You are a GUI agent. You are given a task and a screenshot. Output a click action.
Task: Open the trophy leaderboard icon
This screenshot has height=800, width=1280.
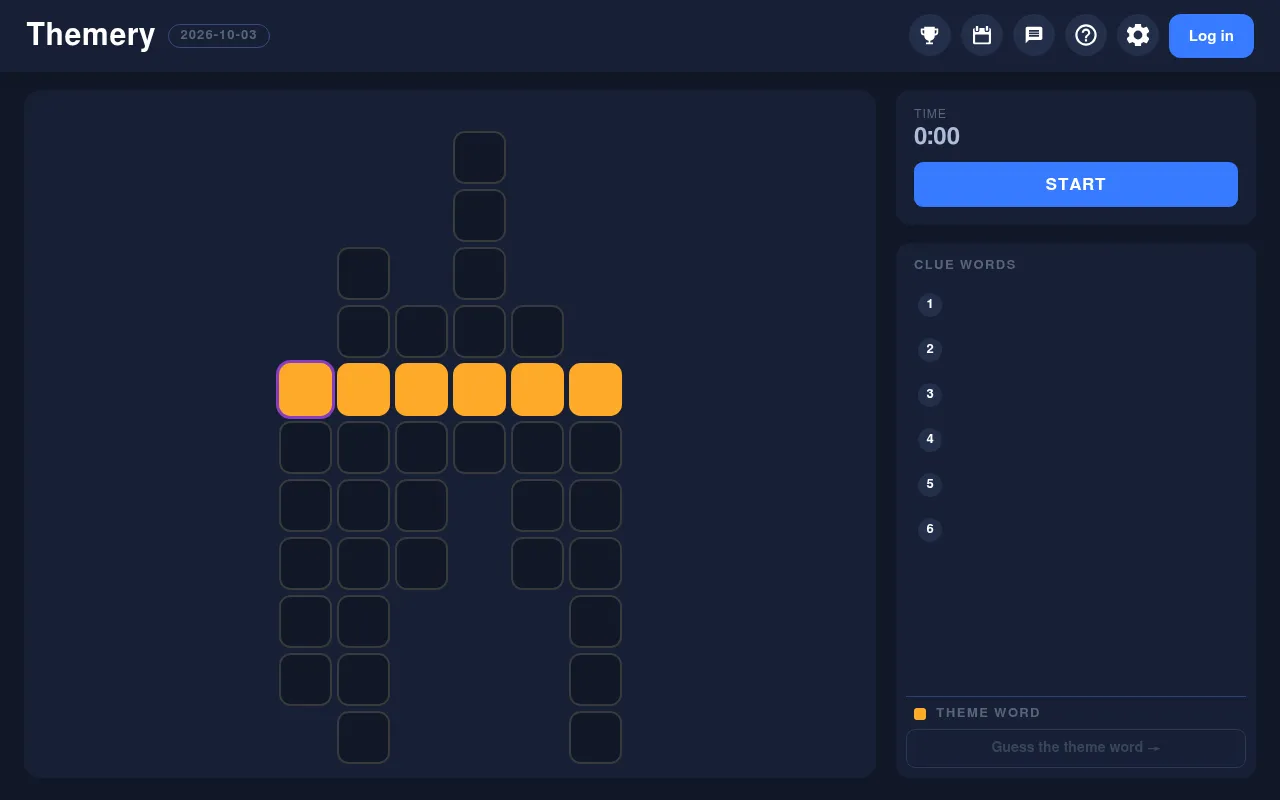point(930,35)
